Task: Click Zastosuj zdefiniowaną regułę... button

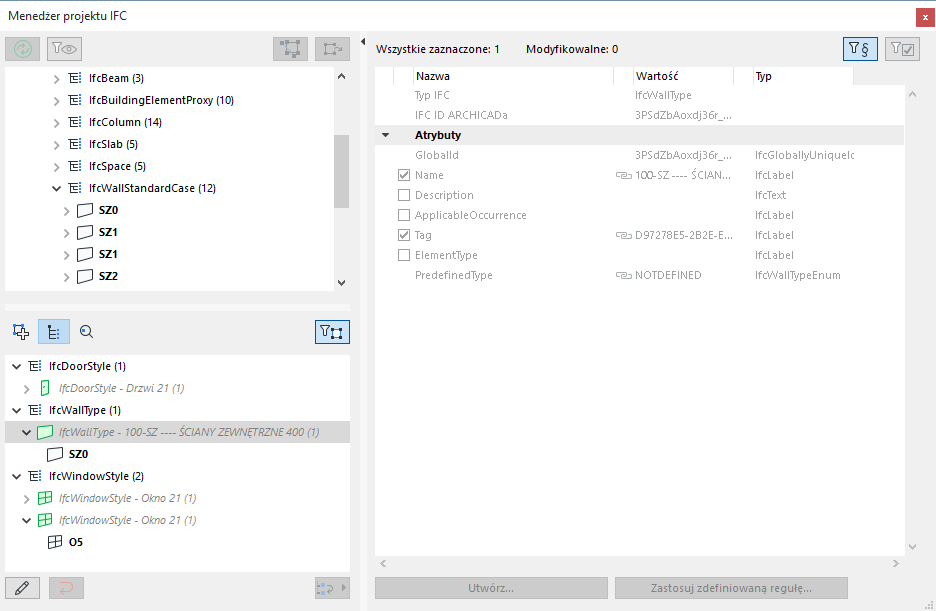Action: click(731, 588)
